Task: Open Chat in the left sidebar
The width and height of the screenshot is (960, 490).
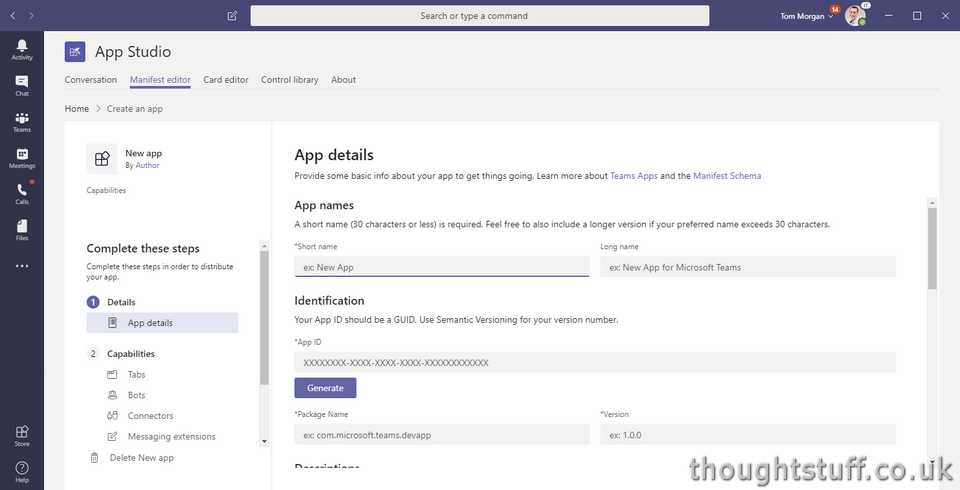Action: coord(22,85)
